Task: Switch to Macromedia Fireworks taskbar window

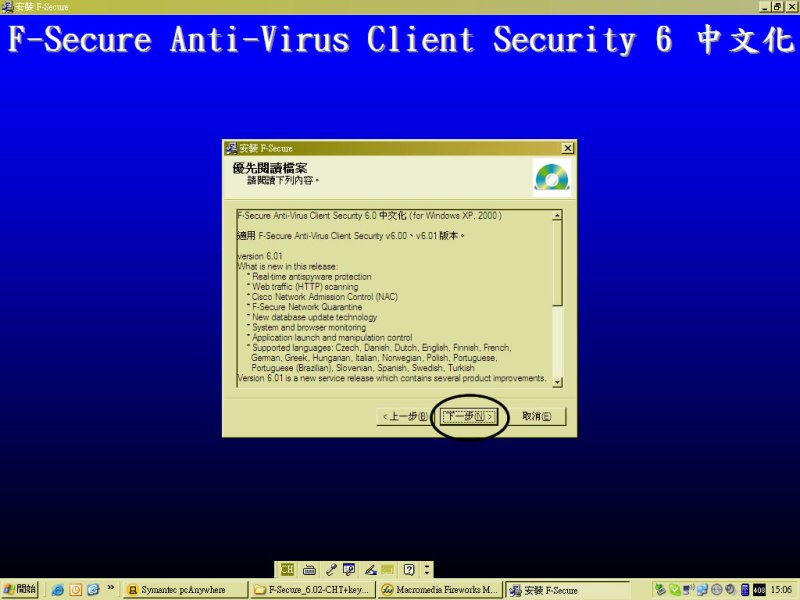Action: pyautogui.click(x=440, y=590)
